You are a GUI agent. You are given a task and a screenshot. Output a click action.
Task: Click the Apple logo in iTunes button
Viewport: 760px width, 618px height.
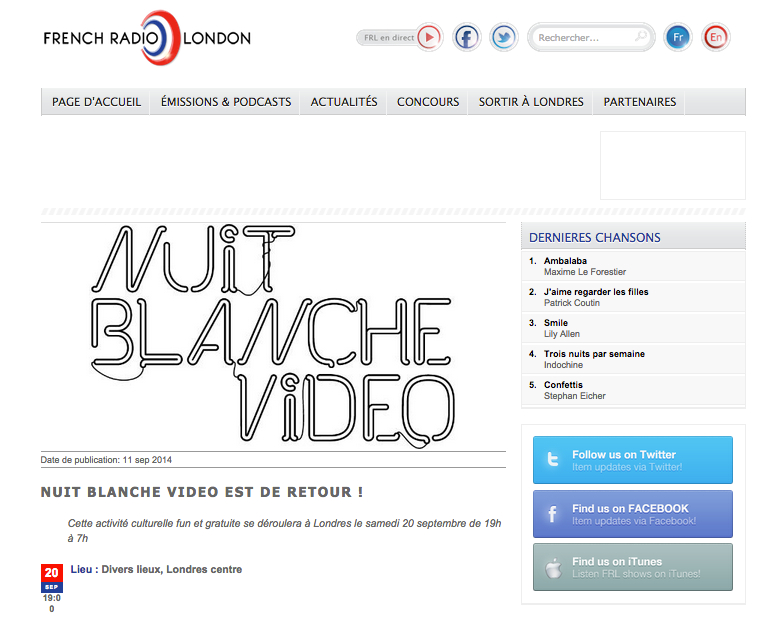tap(553, 568)
